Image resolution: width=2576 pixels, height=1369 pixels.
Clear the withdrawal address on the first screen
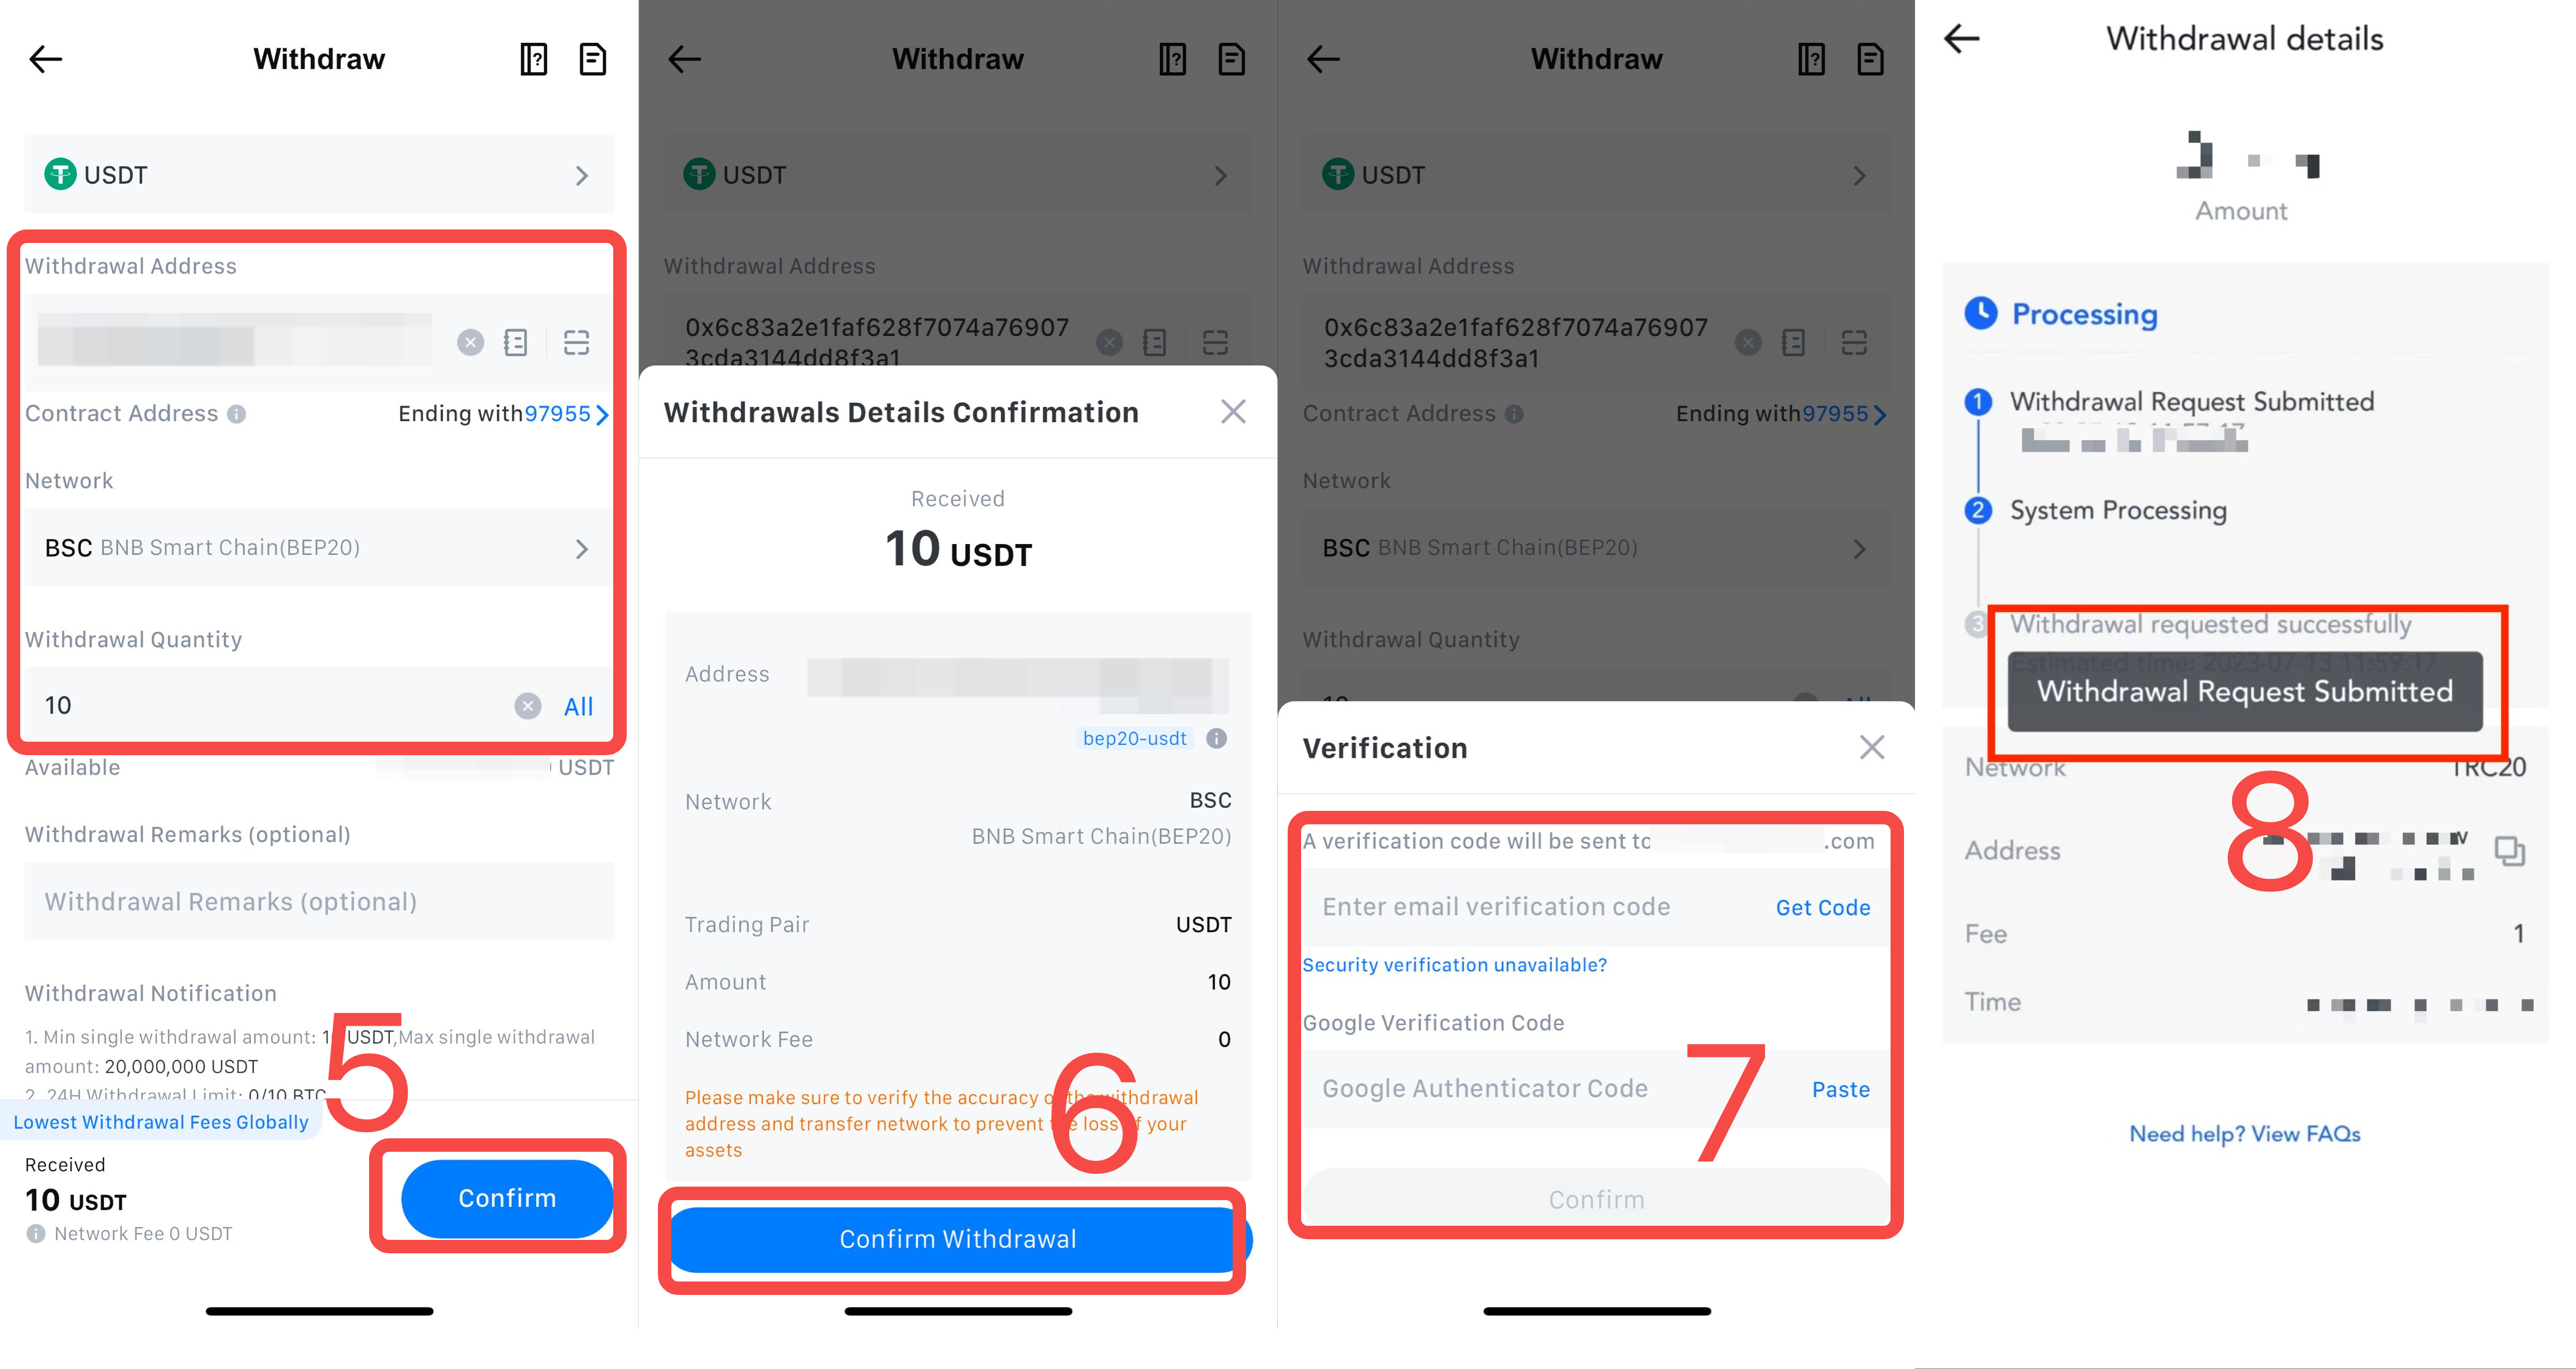pyautogui.click(x=470, y=343)
